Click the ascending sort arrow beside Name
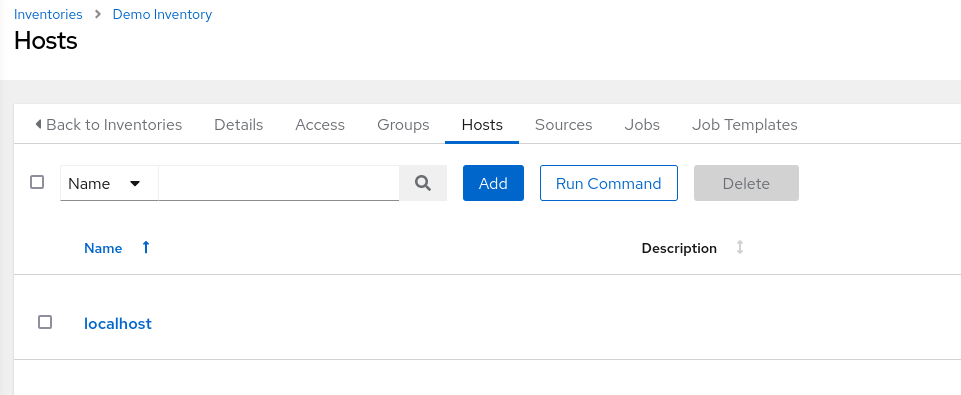The width and height of the screenshot is (961, 395). pyautogui.click(x=146, y=247)
